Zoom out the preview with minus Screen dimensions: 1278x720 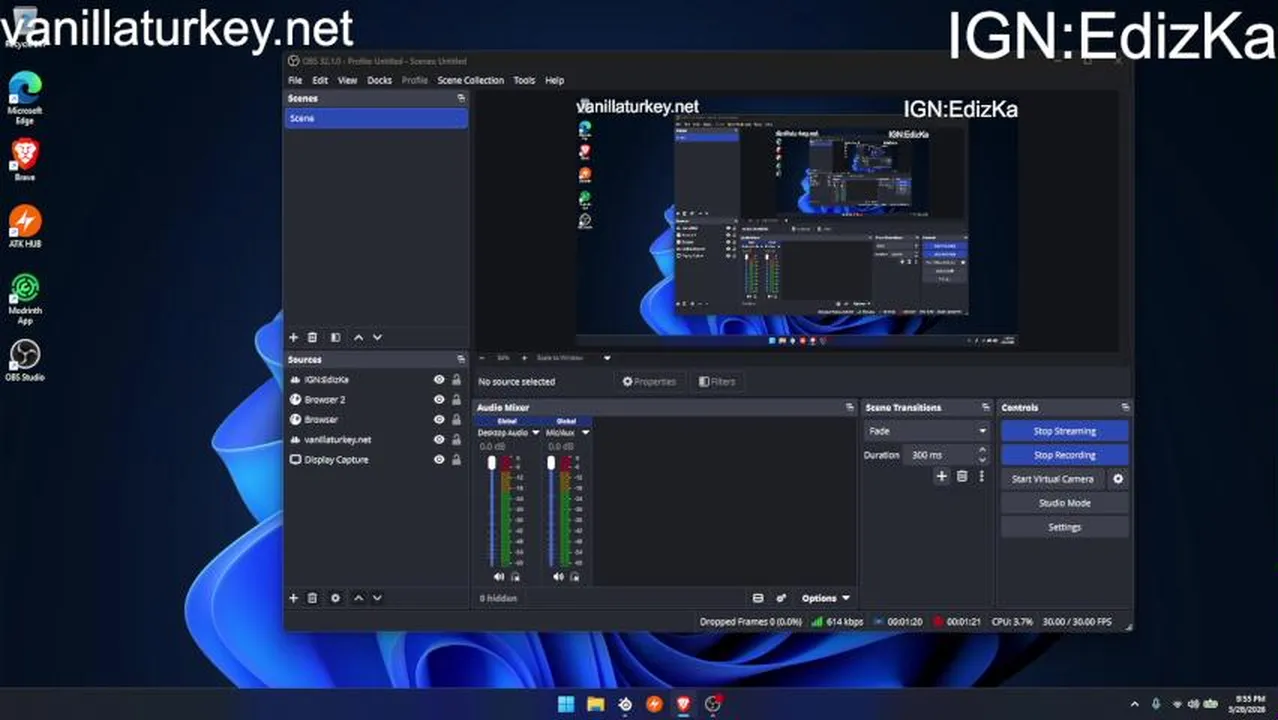[x=482, y=357]
